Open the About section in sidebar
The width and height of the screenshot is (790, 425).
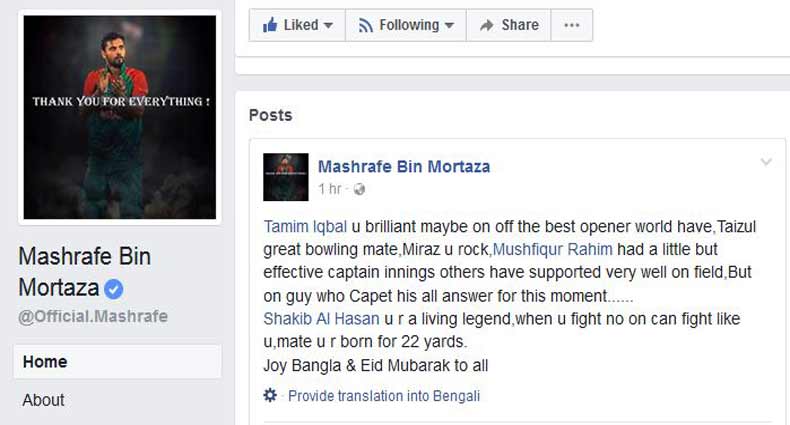(43, 400)
